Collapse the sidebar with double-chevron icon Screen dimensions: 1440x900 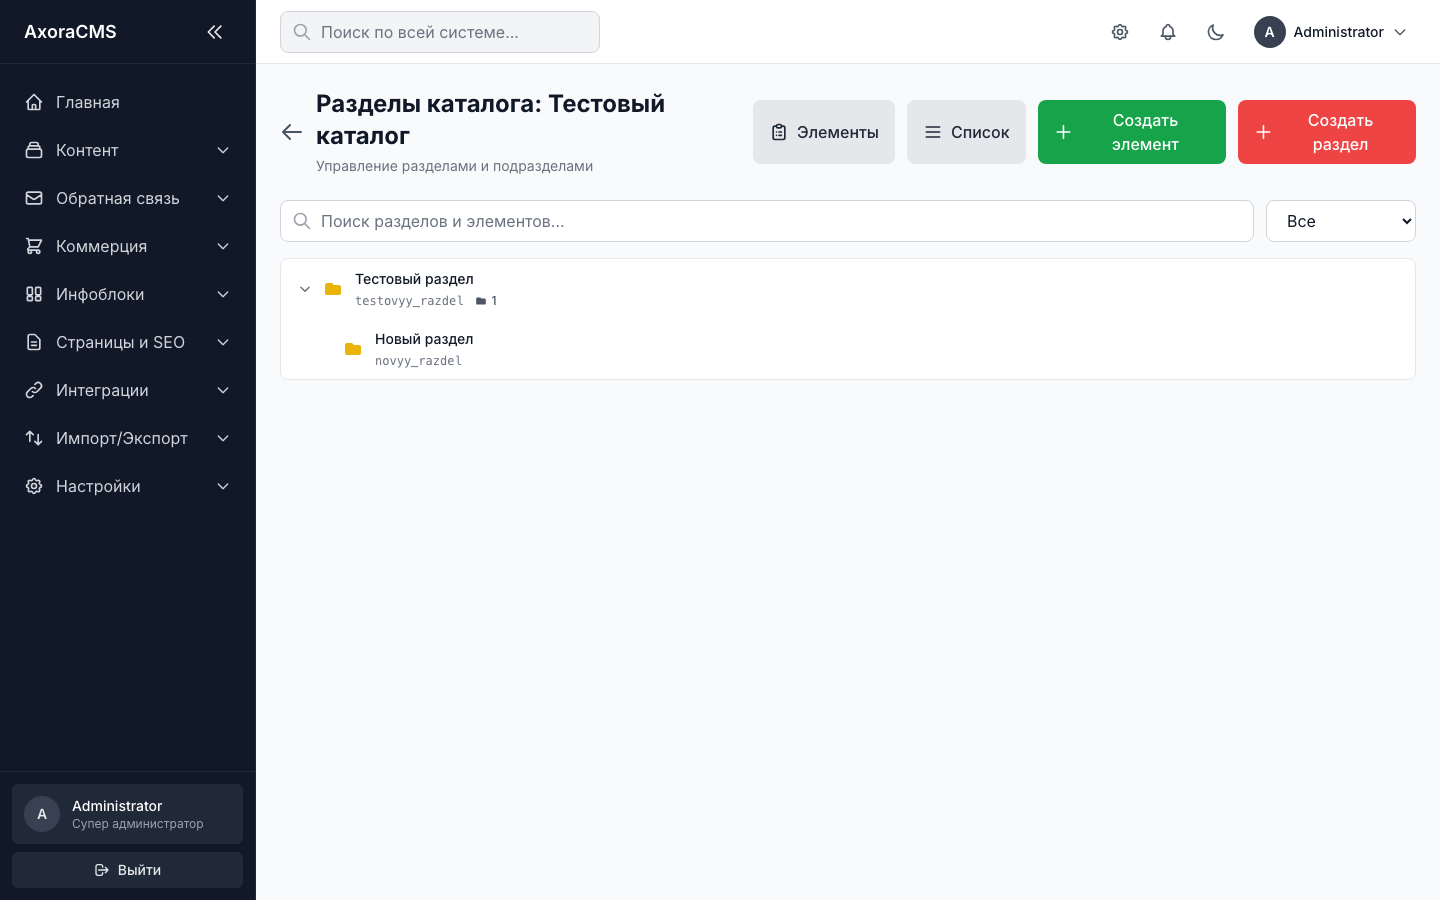tap(214, 32)
